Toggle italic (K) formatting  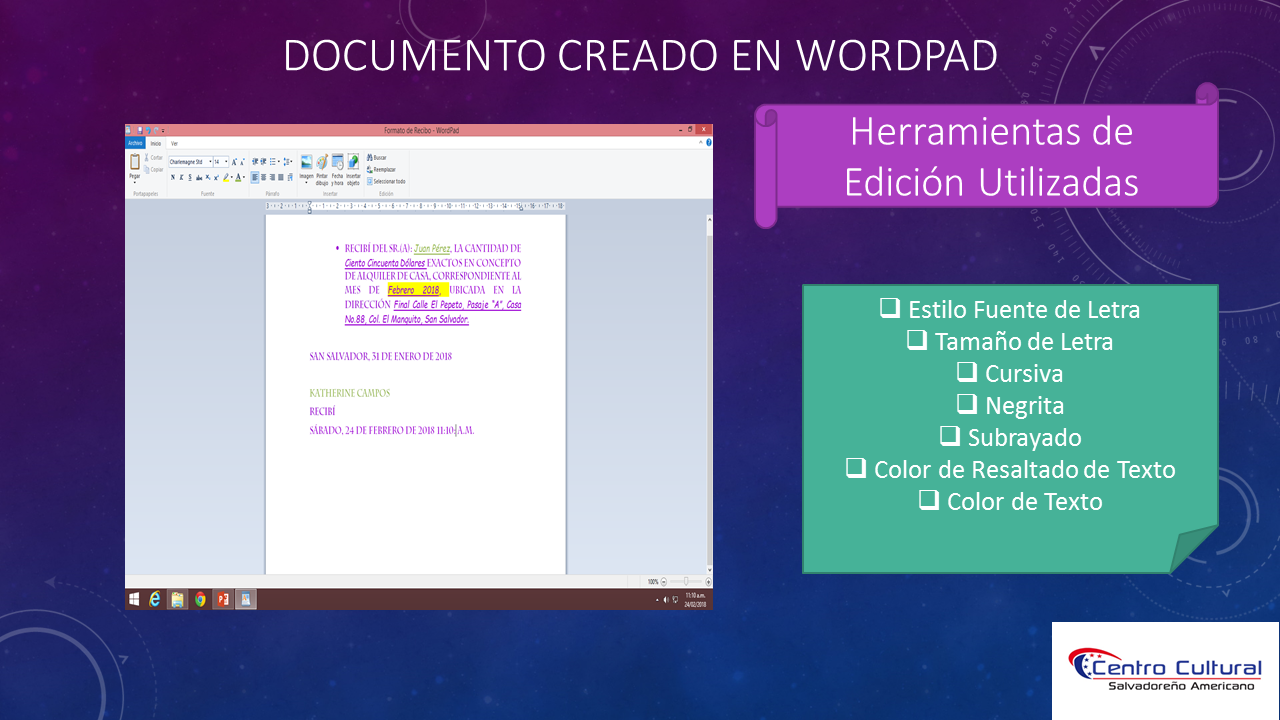coord(181,177)
